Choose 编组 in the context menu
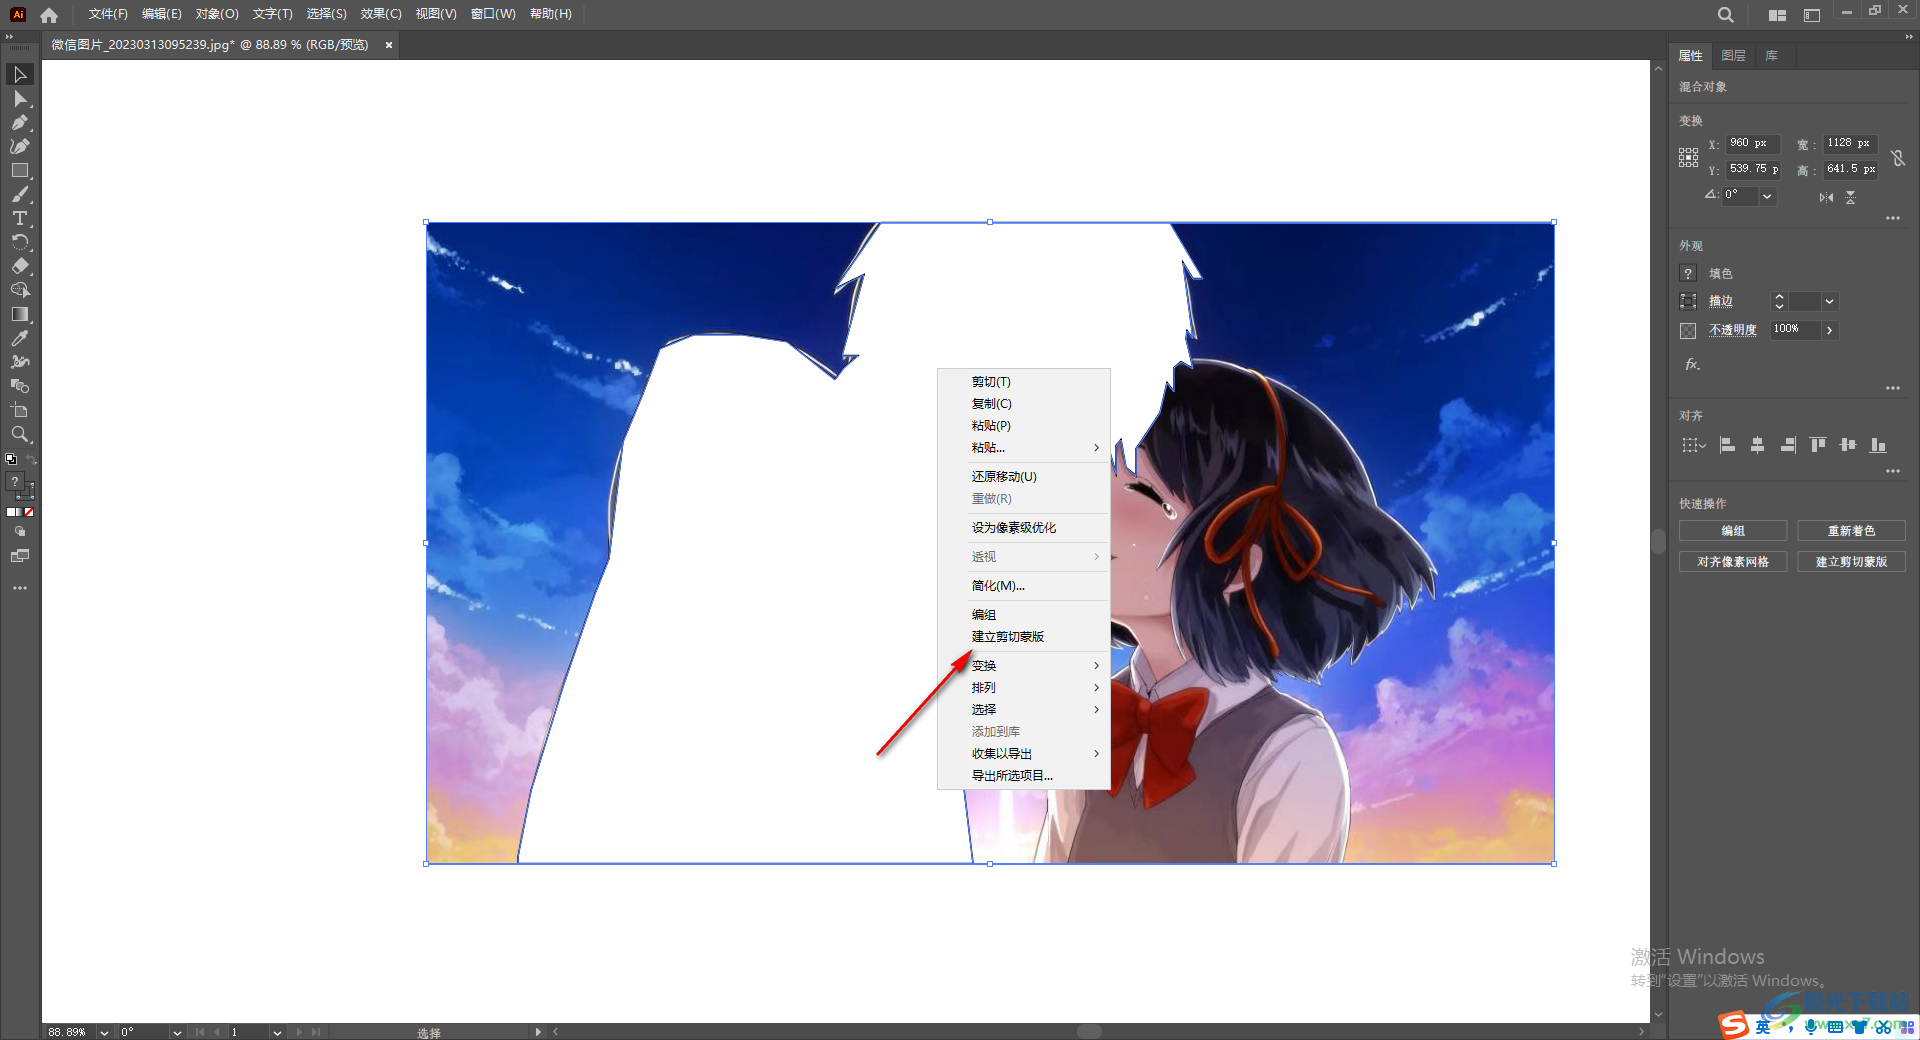Viewport: 1920px width, 1040px height. pos(1024,615)
